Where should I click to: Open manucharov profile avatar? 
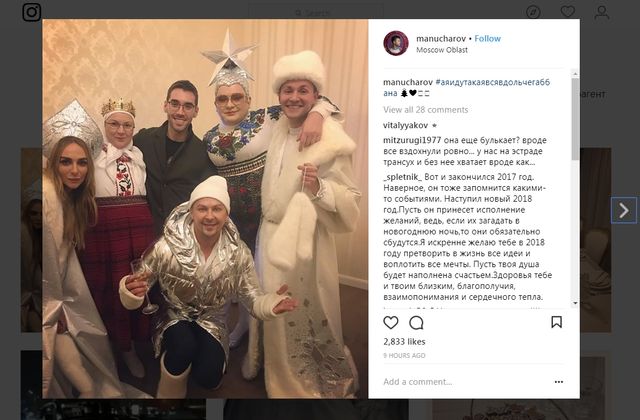click(x=396, y=43)
